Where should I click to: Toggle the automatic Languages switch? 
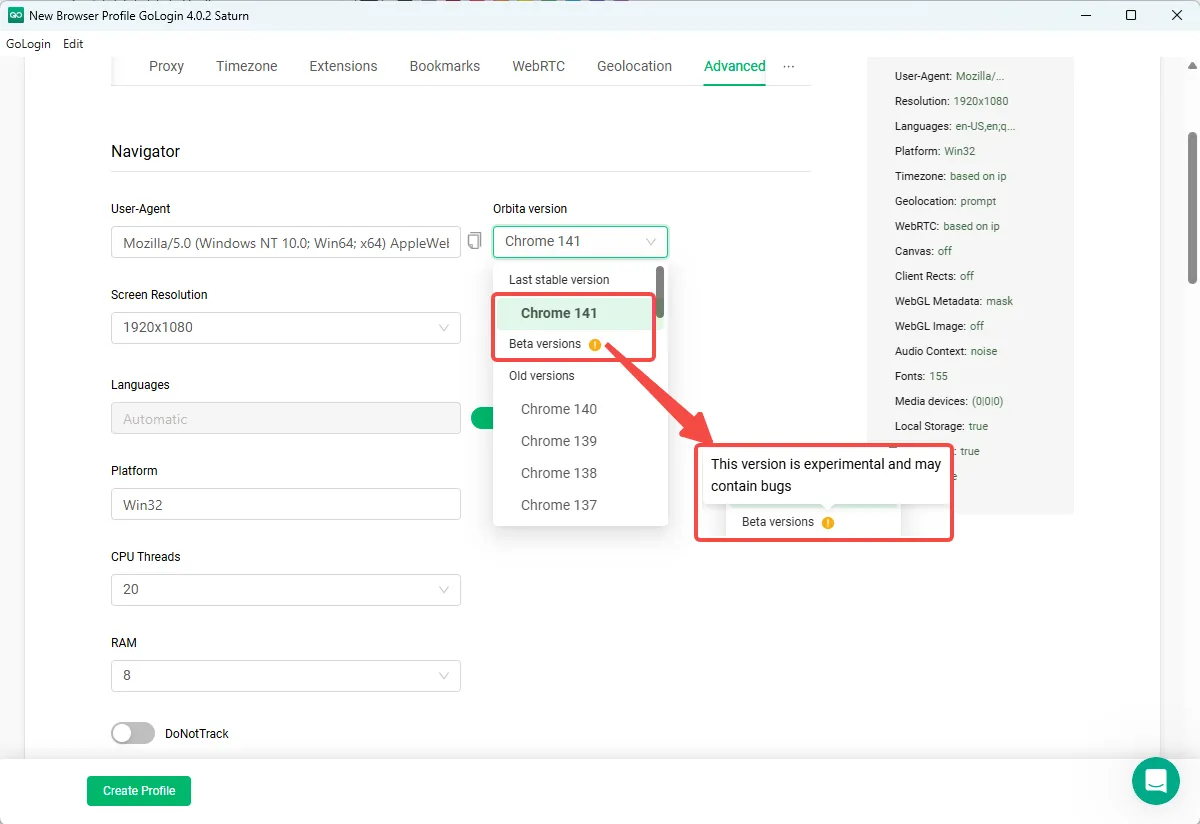[x=481, y=418]
